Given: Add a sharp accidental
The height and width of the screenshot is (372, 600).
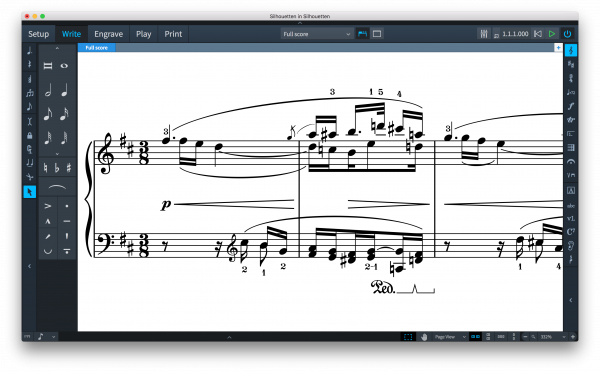Looking at the screenshot, I should [x=69, y=168].
